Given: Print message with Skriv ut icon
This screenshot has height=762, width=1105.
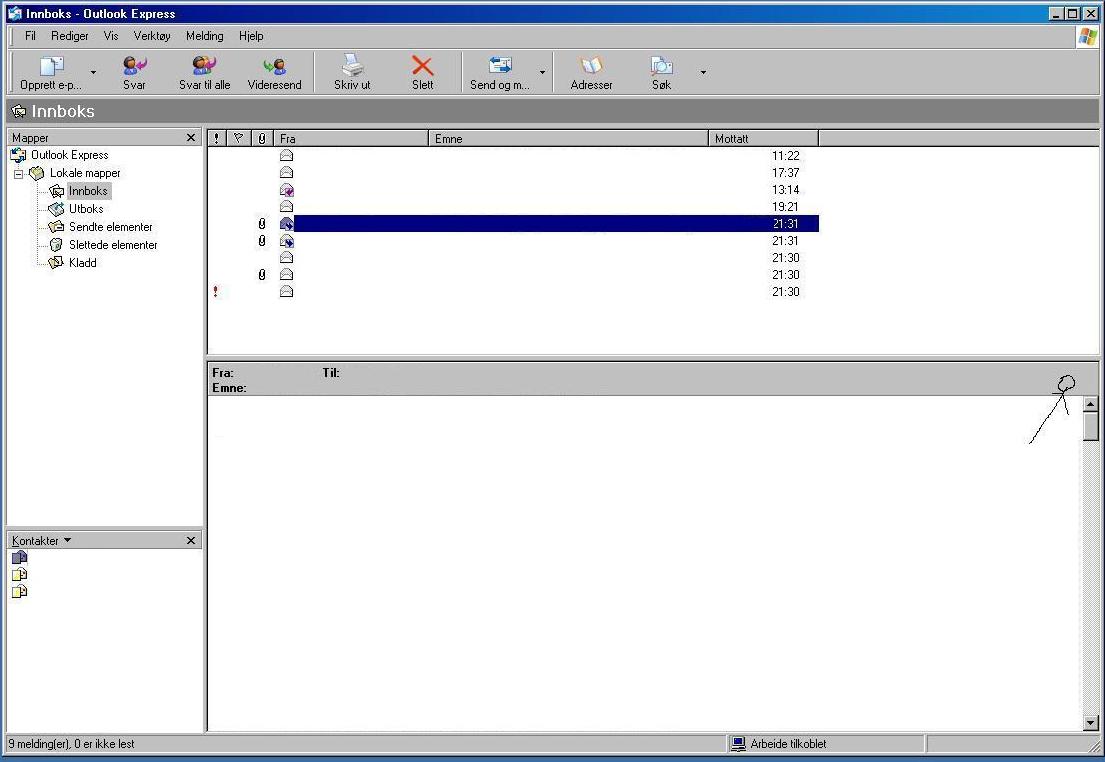Looking at the screenshot, I should click(x=352, y=68).
